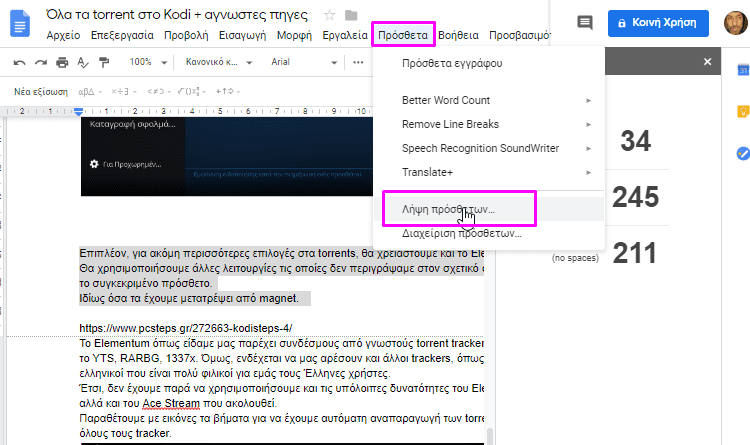Open the Πρόσθετα menu
This screenshot has height=445, width=750.
[x=403, y=35]
